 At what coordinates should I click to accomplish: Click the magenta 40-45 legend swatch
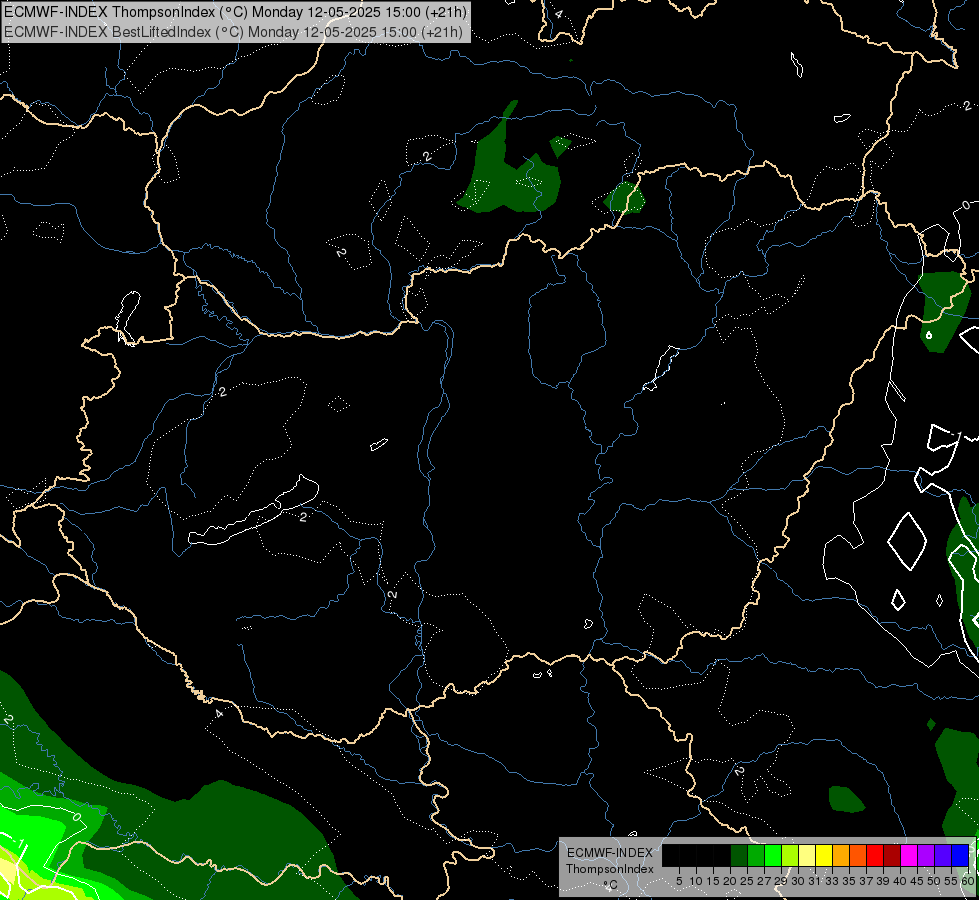click(909, 856)
